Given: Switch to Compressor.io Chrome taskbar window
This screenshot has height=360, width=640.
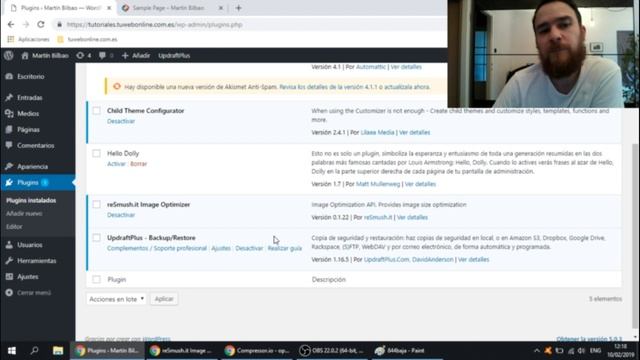Looking at the screenshot, I should [258, 351].
